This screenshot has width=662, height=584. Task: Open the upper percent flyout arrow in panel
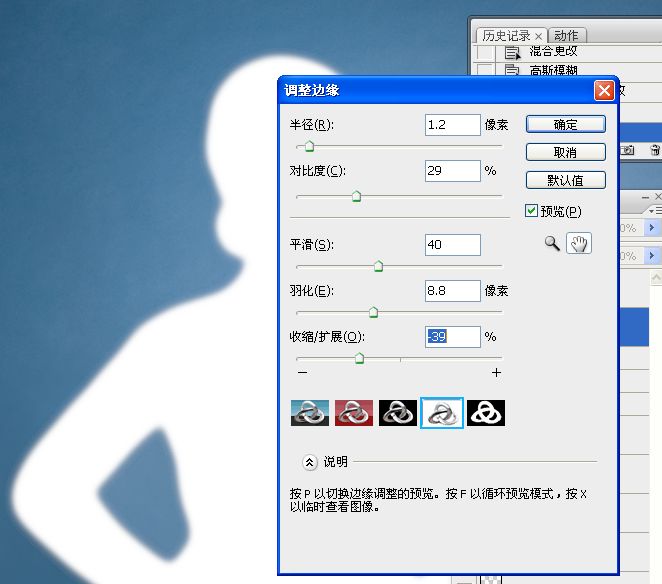652,228
